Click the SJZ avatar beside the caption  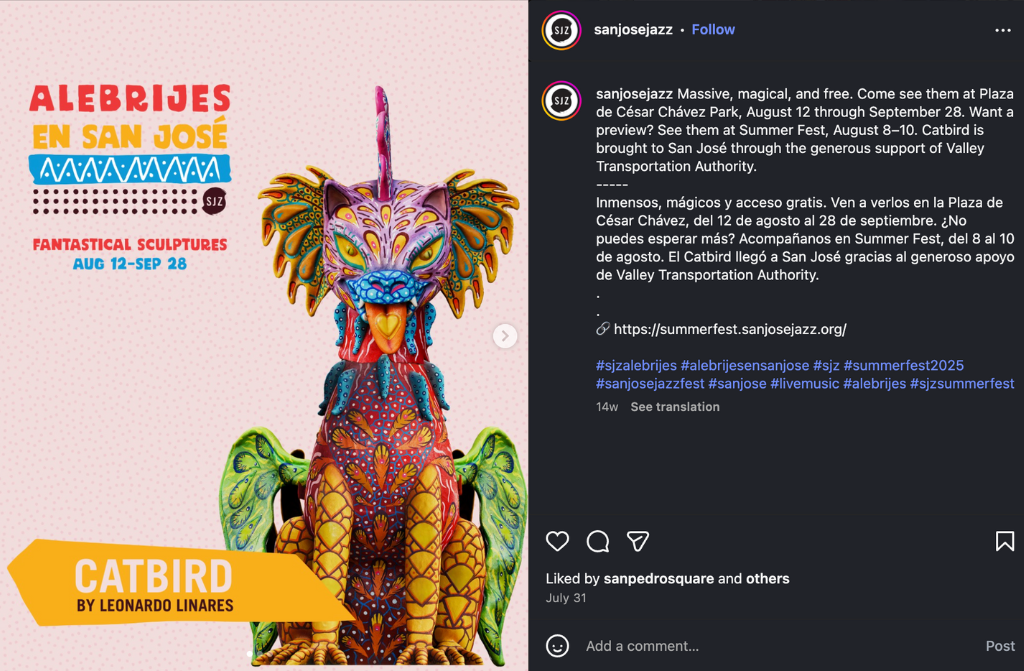(561, 101)
